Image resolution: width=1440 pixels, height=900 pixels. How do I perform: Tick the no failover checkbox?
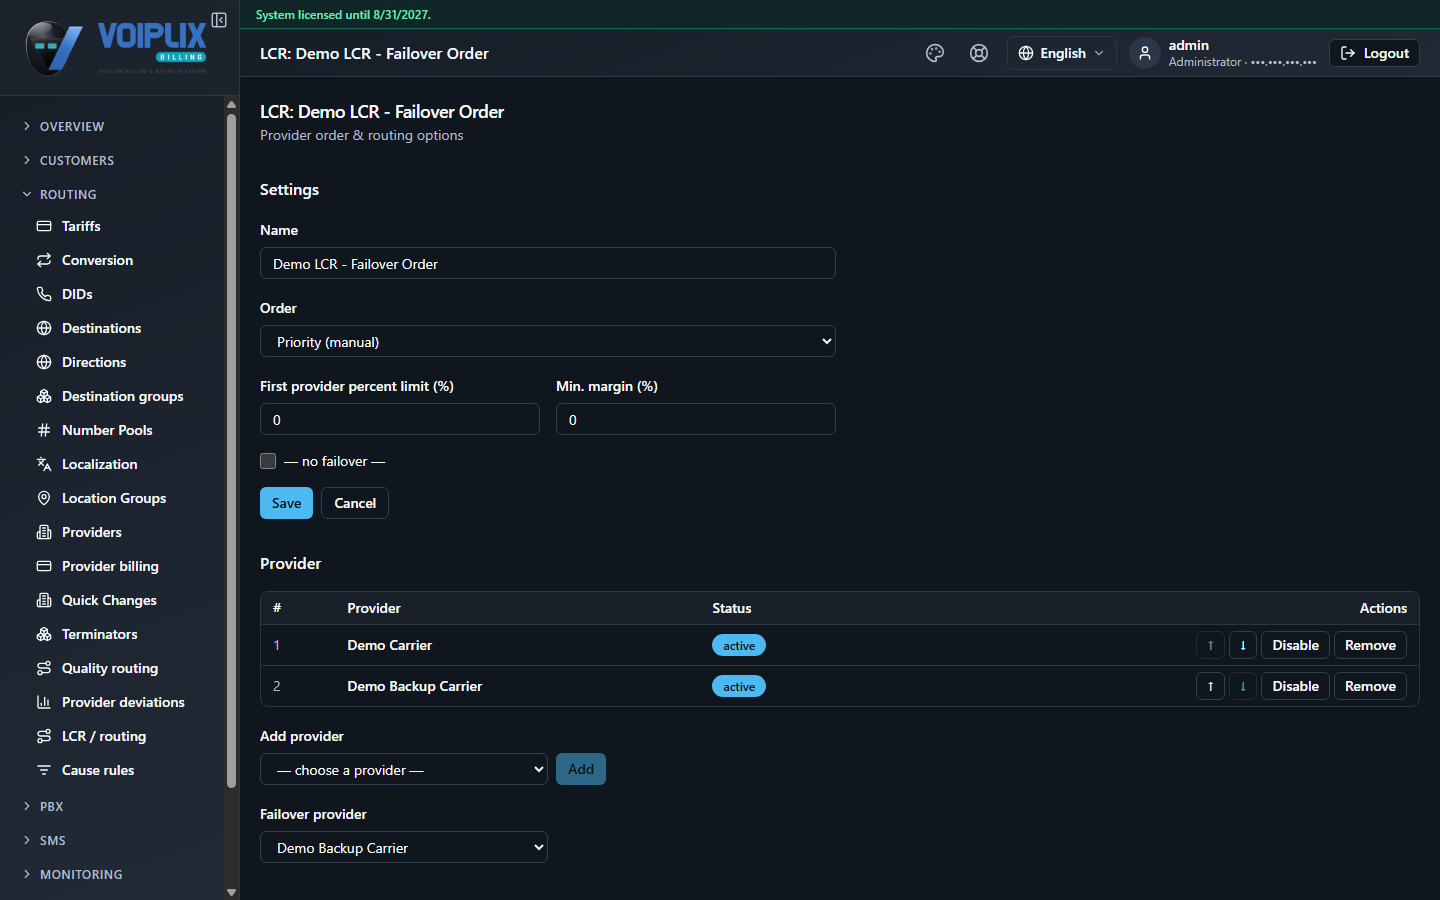268,461
